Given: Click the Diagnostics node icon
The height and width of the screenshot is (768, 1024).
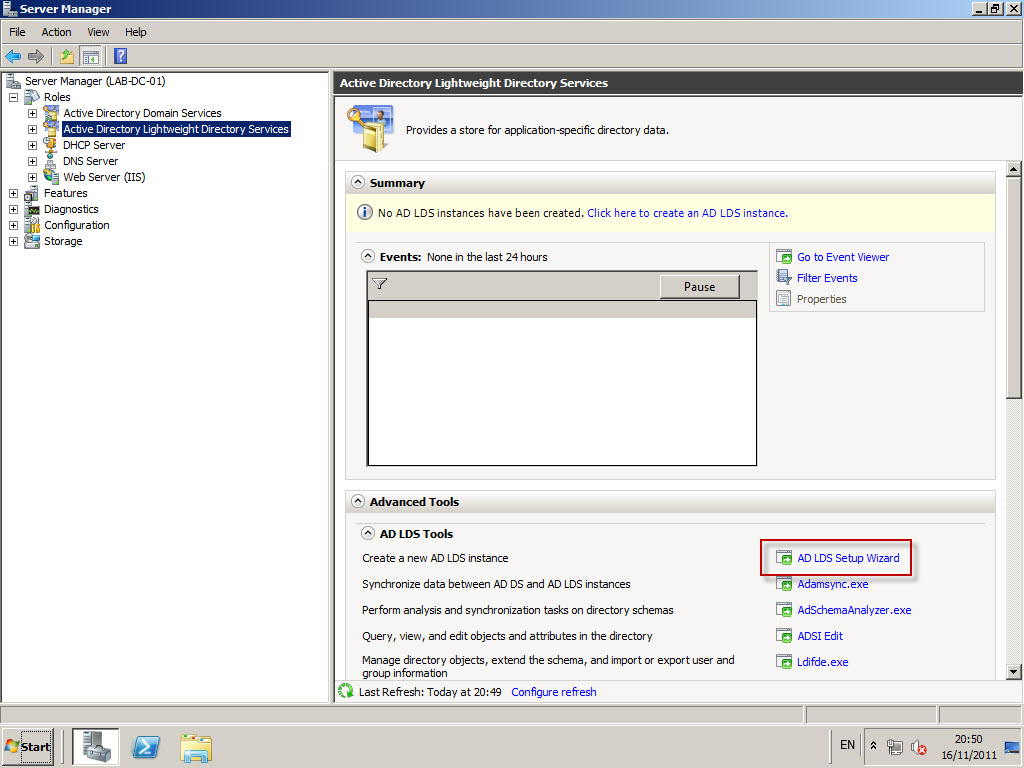Looking at the screenshot, I should [x=32, y=209].
